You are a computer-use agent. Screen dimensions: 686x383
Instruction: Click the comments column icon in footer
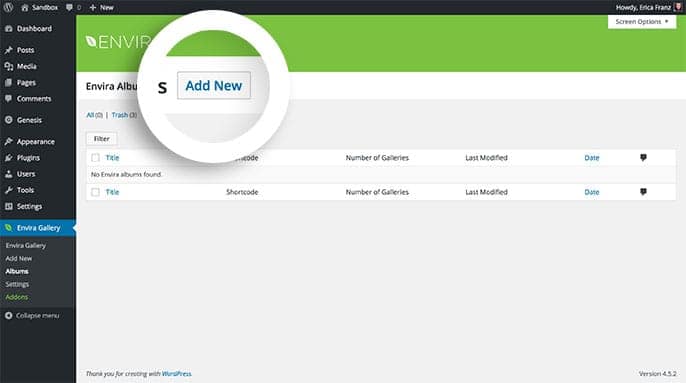643,192
